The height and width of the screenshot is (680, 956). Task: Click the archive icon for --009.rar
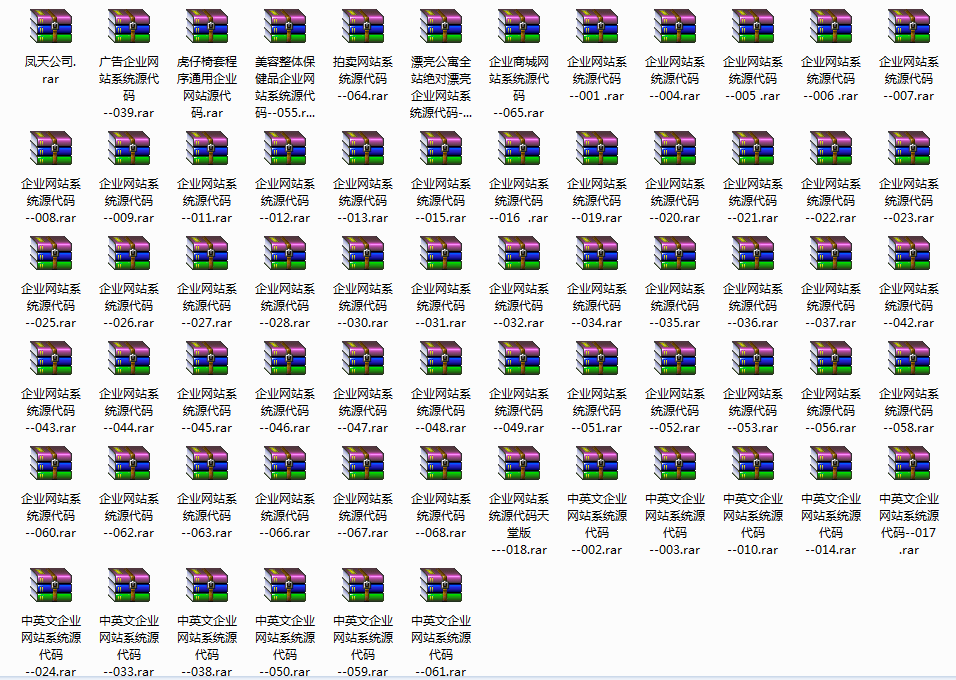[x=129, y=148]
